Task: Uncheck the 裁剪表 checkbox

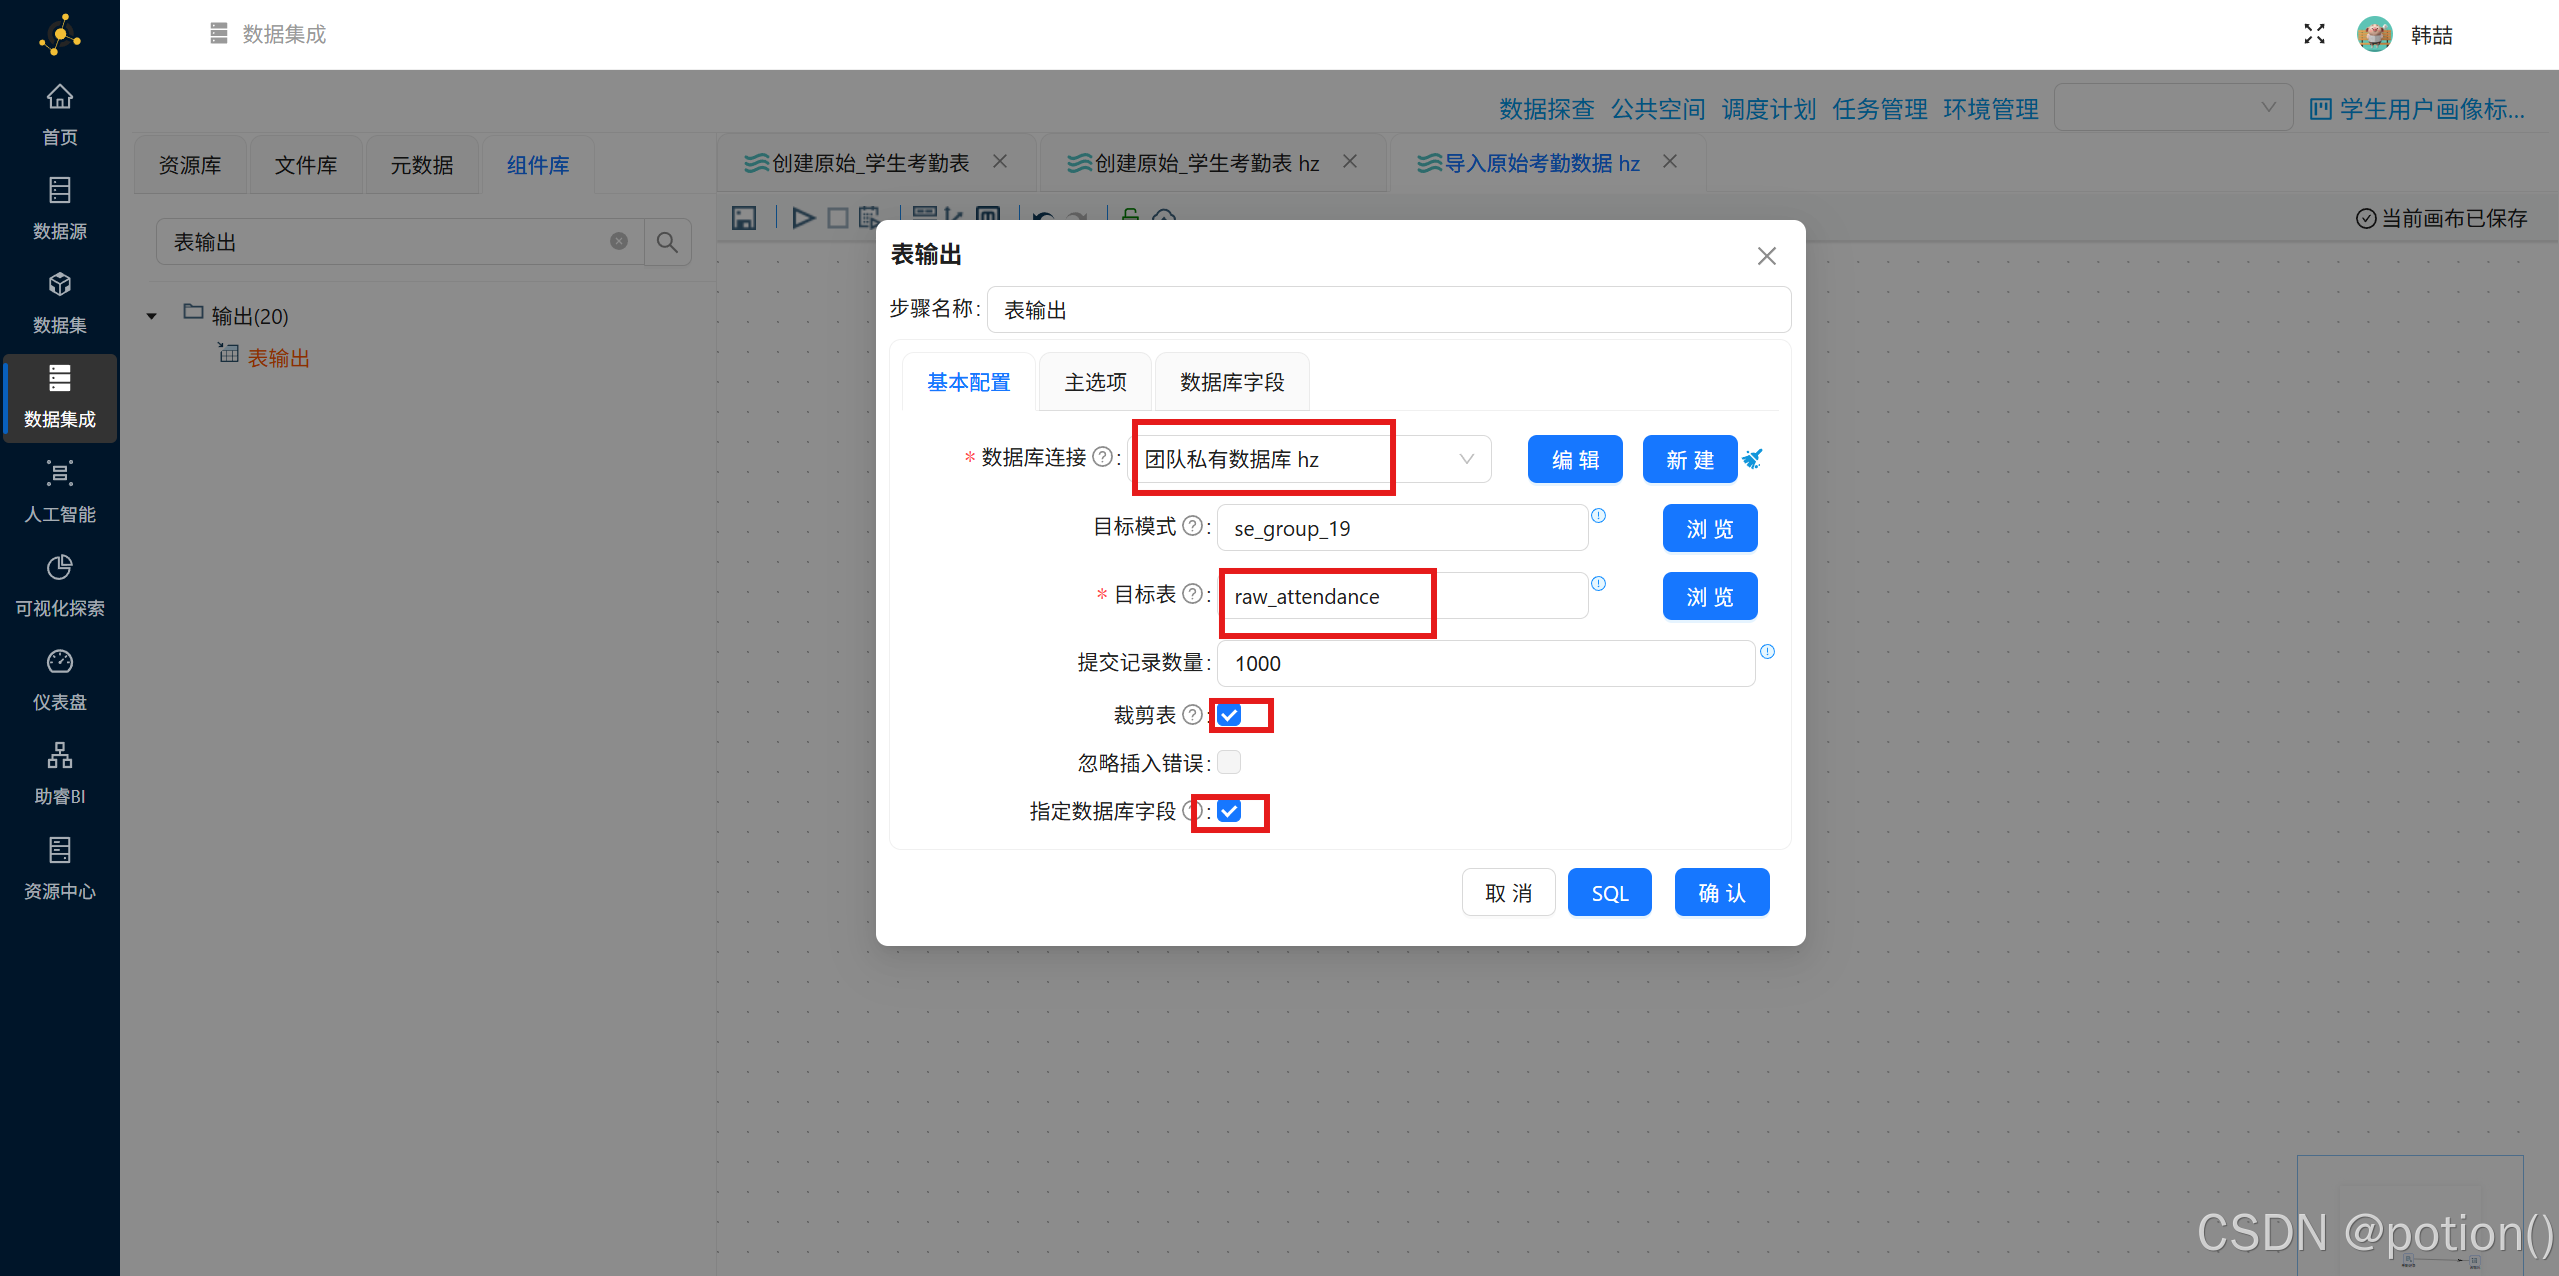Action: [1229, 715]
